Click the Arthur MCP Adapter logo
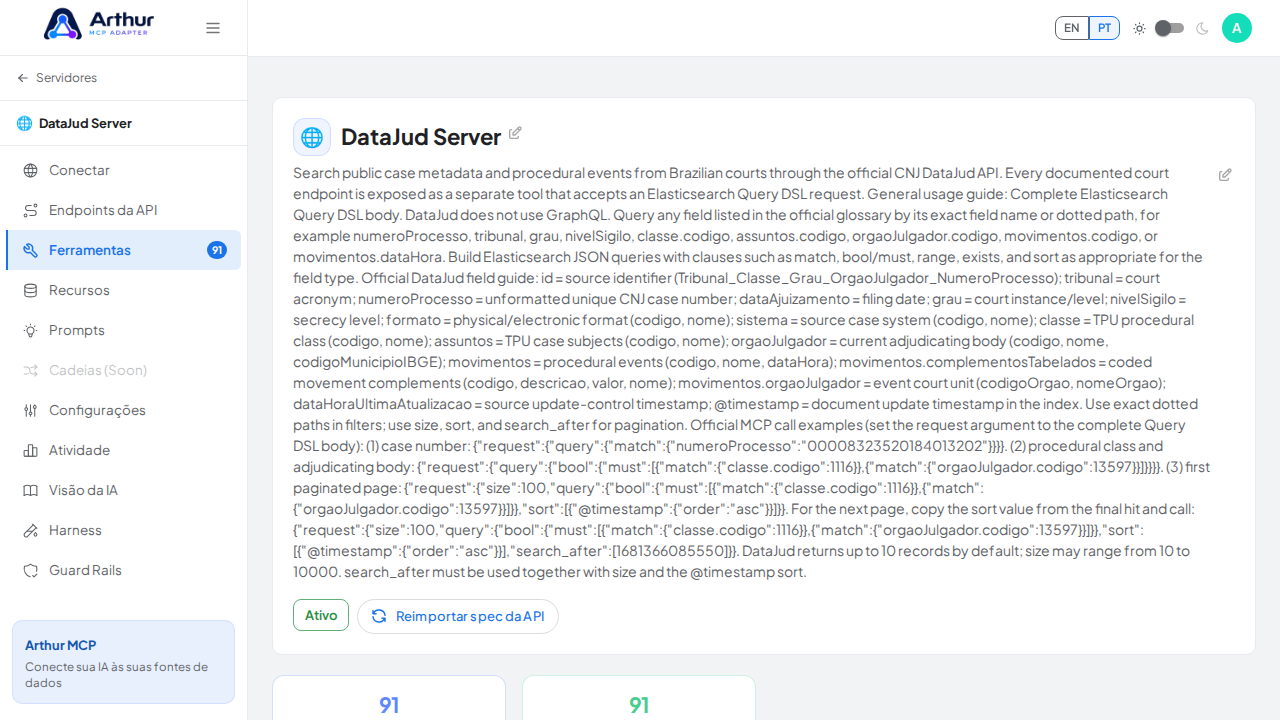Screen dimensions: 1280x720 (99, 24)
